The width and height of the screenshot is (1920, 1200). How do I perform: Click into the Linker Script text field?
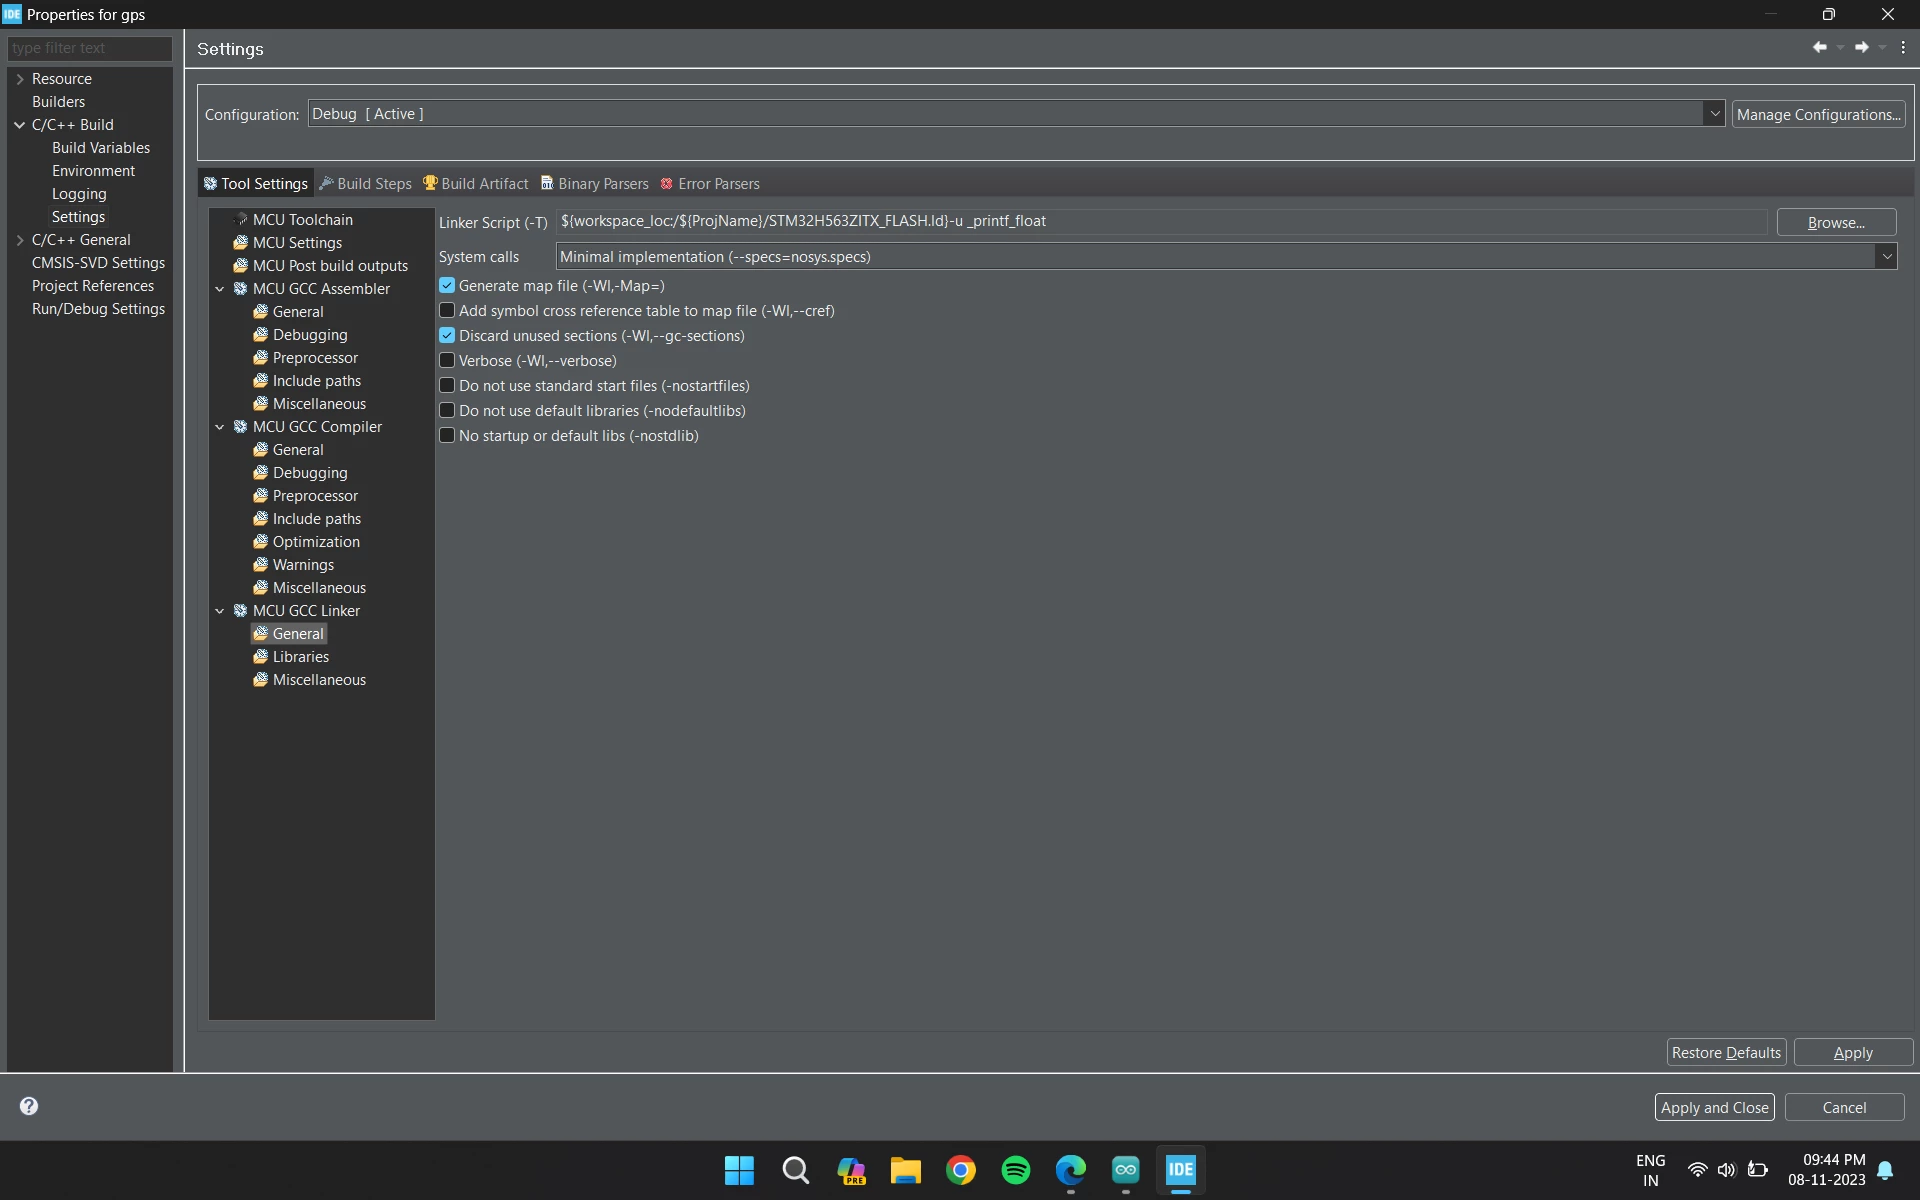coord(1162,221)
